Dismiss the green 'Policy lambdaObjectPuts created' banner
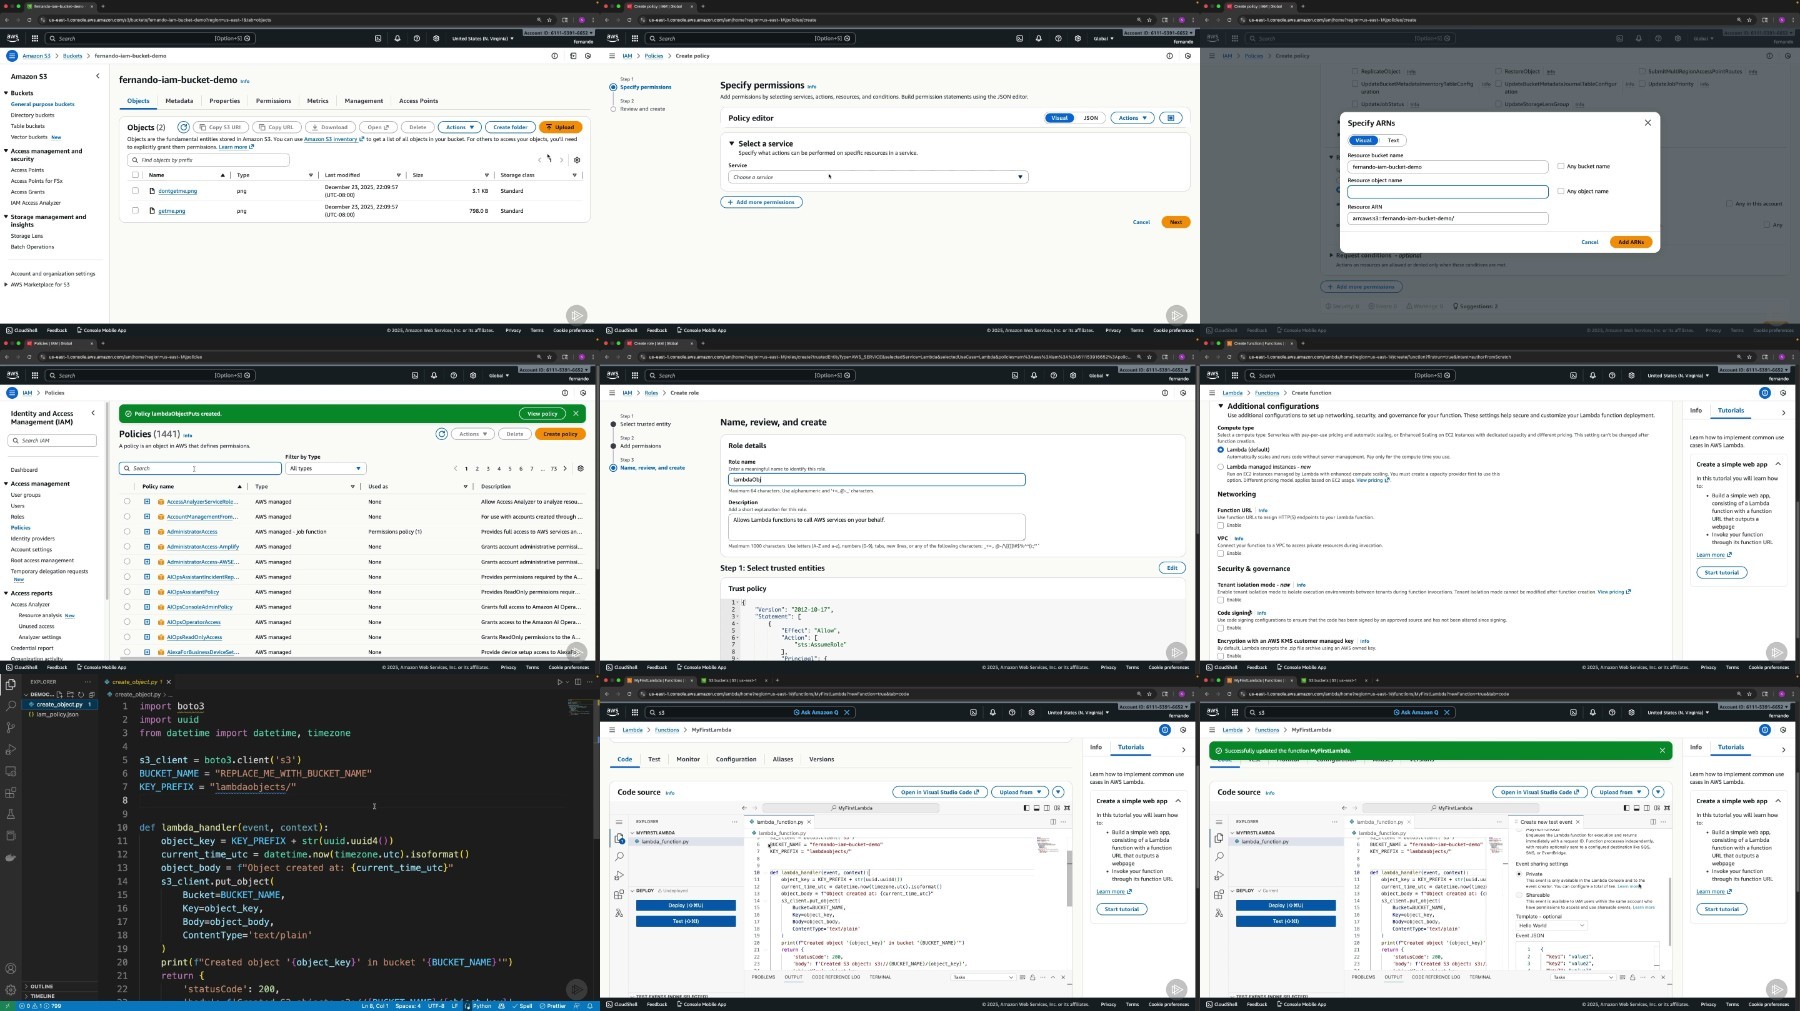Image resolution: width=1800 pixels, height=1011 pixels. (576, 413)
